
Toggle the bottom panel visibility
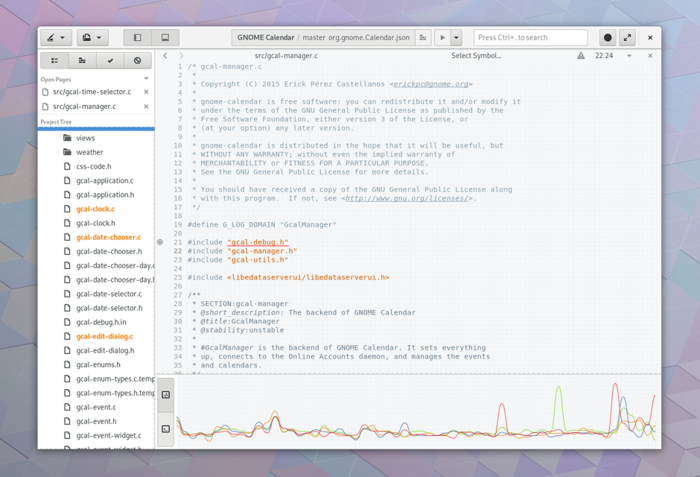(x=165, y=38)
